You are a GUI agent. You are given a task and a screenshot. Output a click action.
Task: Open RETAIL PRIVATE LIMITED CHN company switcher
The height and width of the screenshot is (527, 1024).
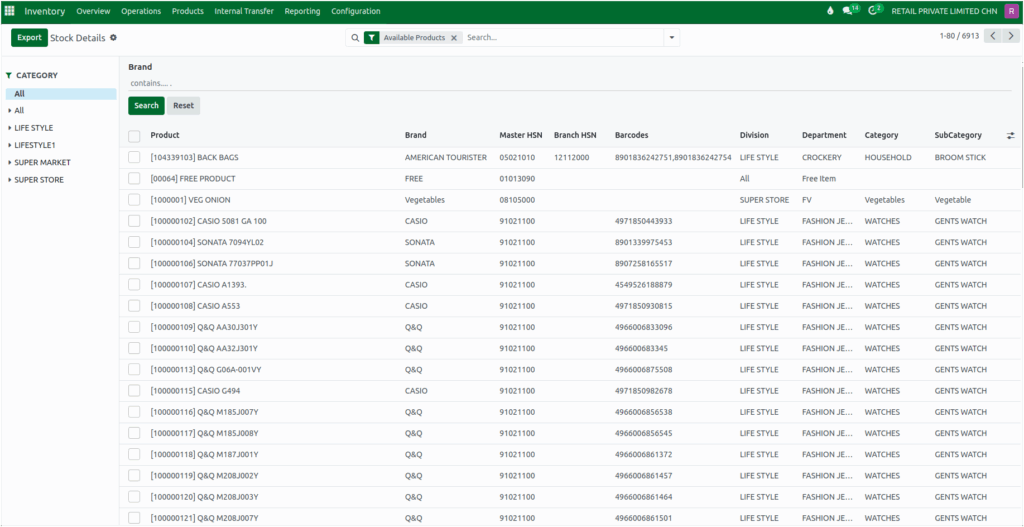[944, 11]
